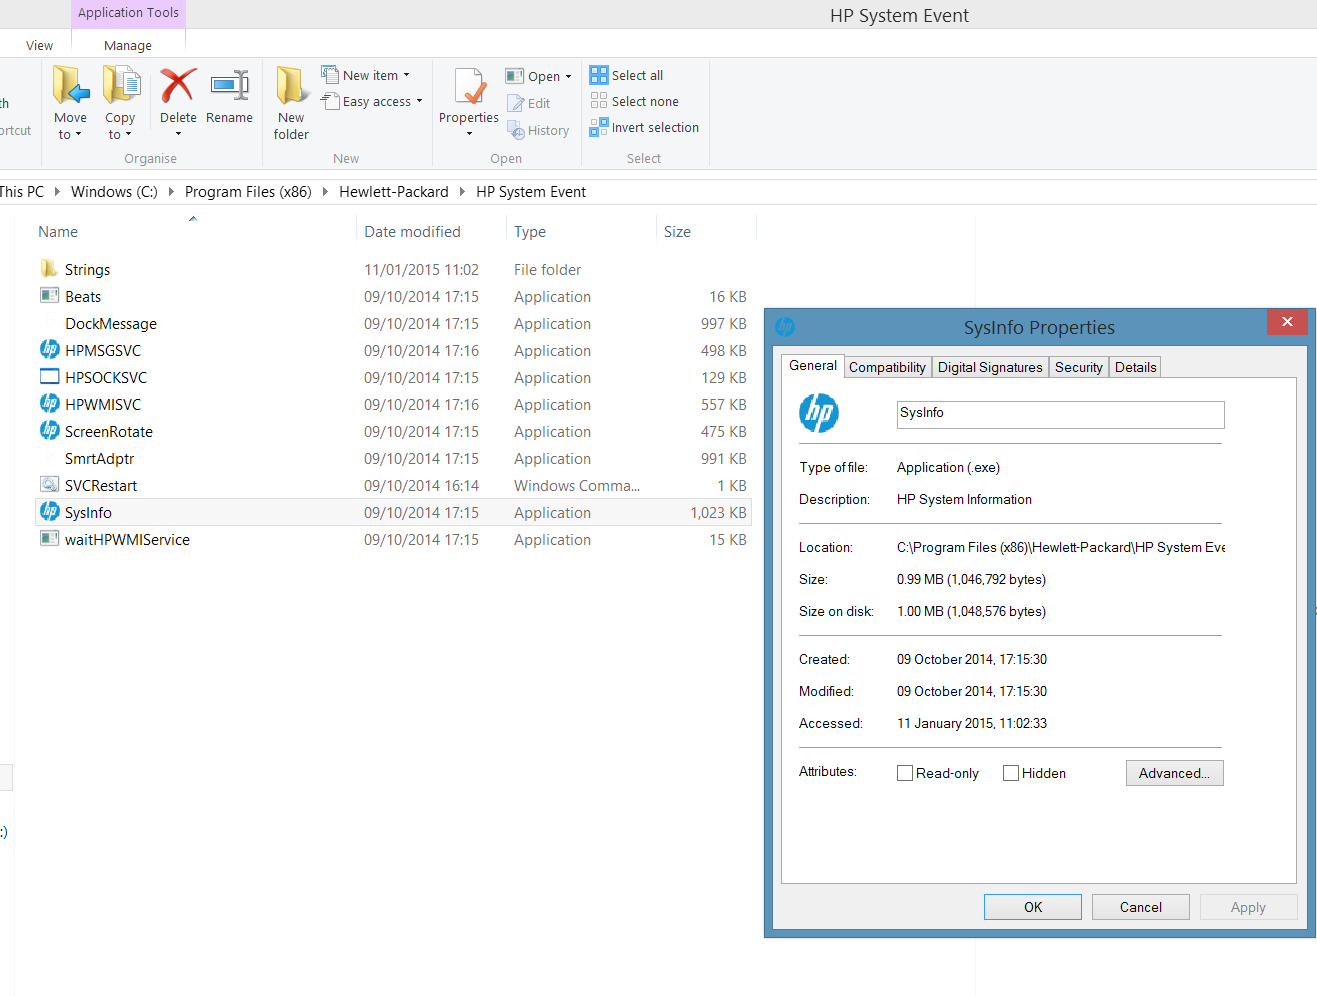Click HP logo in Properties General tab
The height and width of the screenshot is (996, 1317).
click(819, 413)
